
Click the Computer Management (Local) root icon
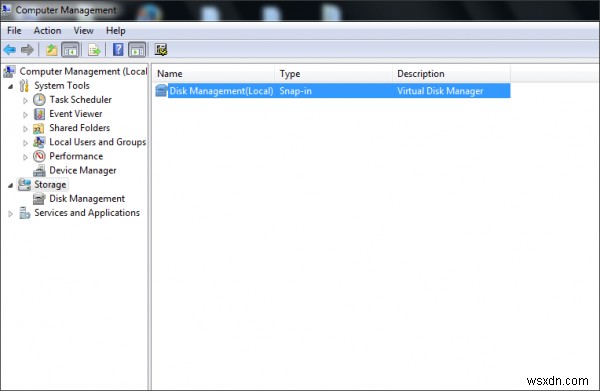point(10,72)
